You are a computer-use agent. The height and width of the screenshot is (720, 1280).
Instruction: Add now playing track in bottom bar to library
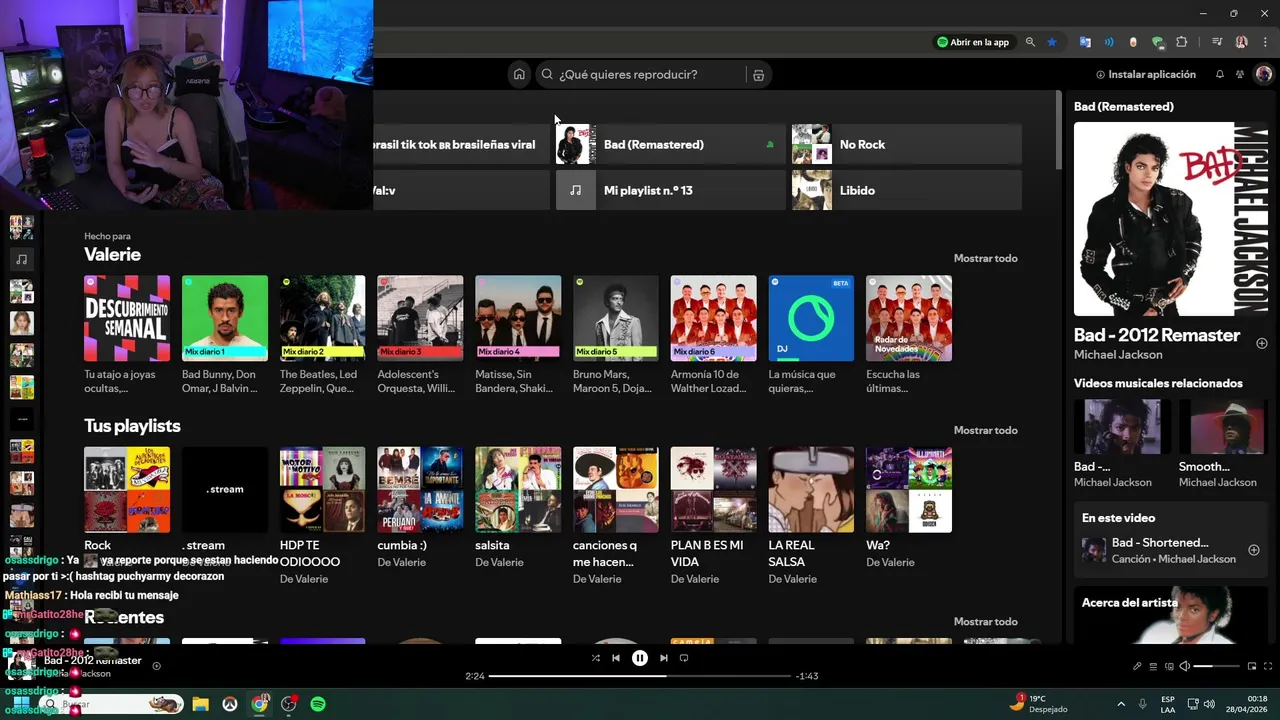156,666
